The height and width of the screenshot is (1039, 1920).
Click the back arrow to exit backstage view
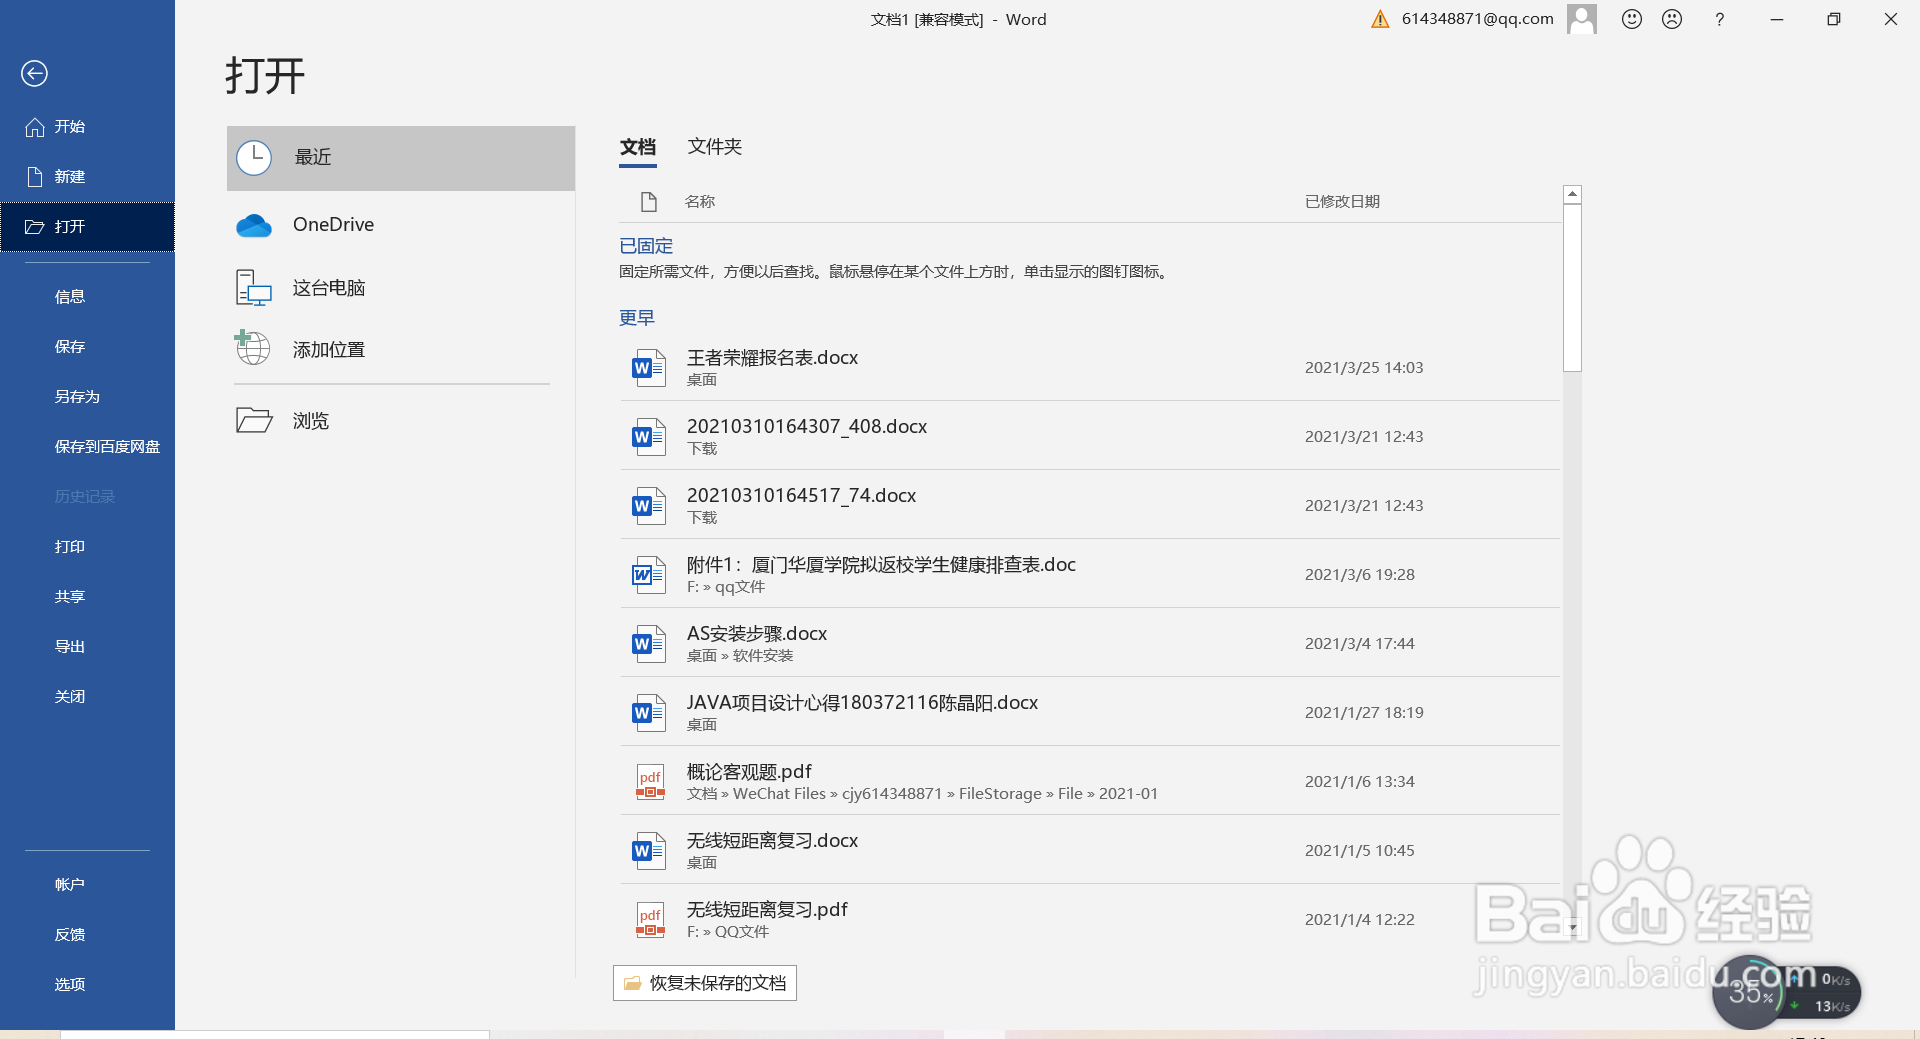point(35,73)
